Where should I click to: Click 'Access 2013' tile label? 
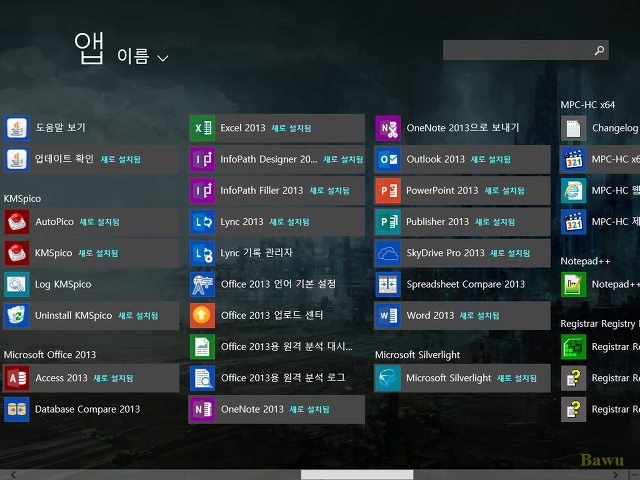(61, 378)
